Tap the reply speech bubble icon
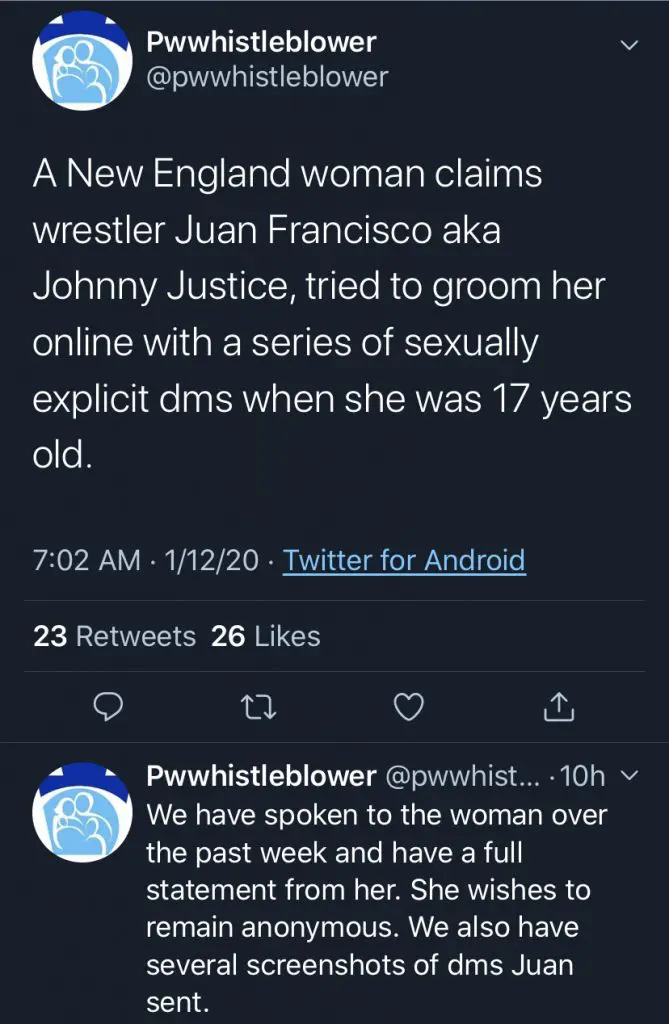 coord(107,708)
